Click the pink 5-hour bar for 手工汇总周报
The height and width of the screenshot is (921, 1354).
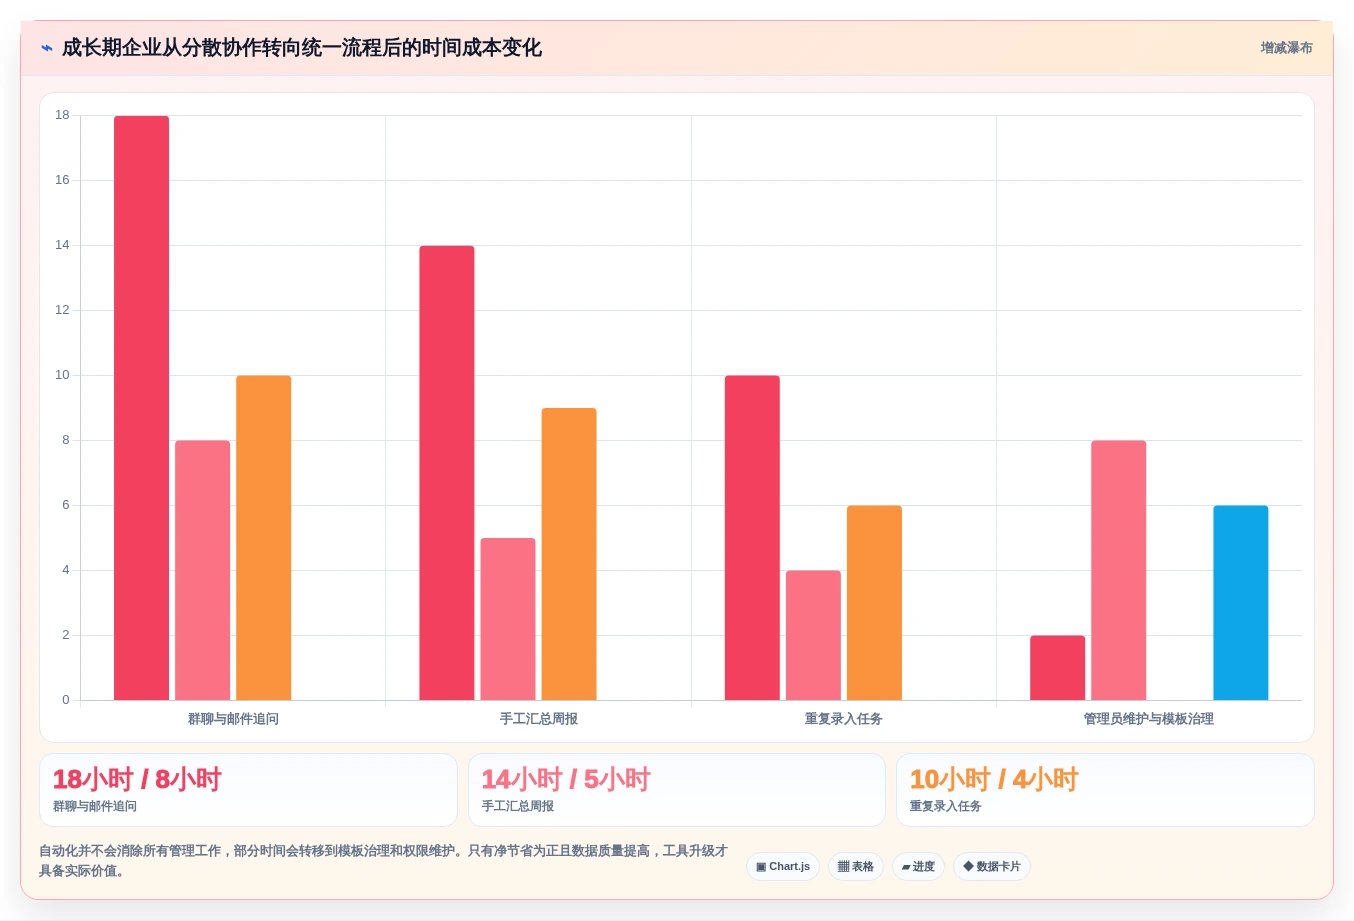pos(508,619)
